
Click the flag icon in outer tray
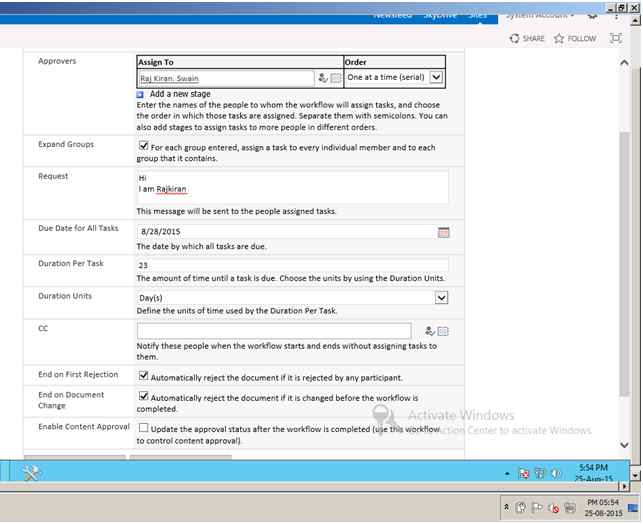tap(537, 508)
